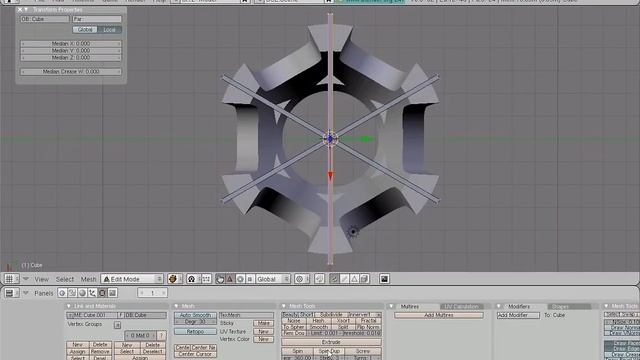Toggle Auto Smooth in Mesh panel

click(195, 315)
